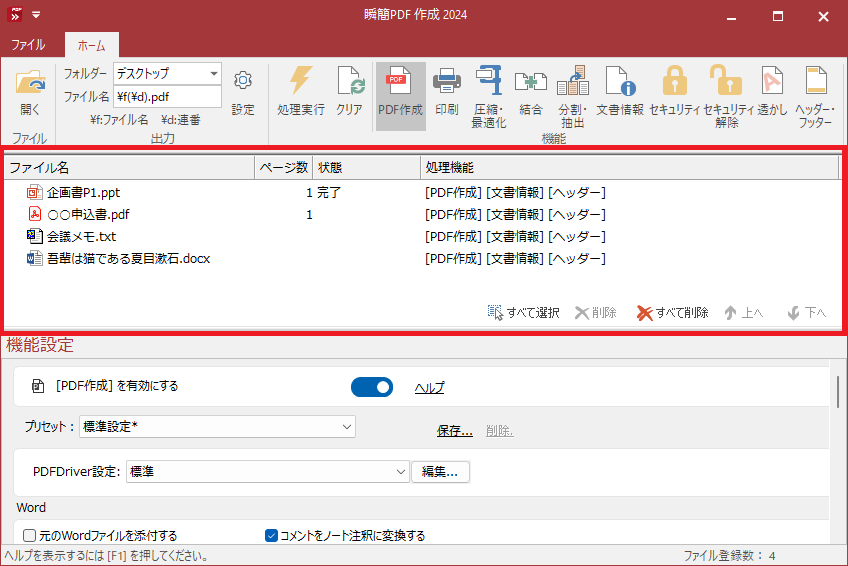Select the Merge (結合) function icon
This screenshot has height=566, width=848.
(x=531, y=82)
